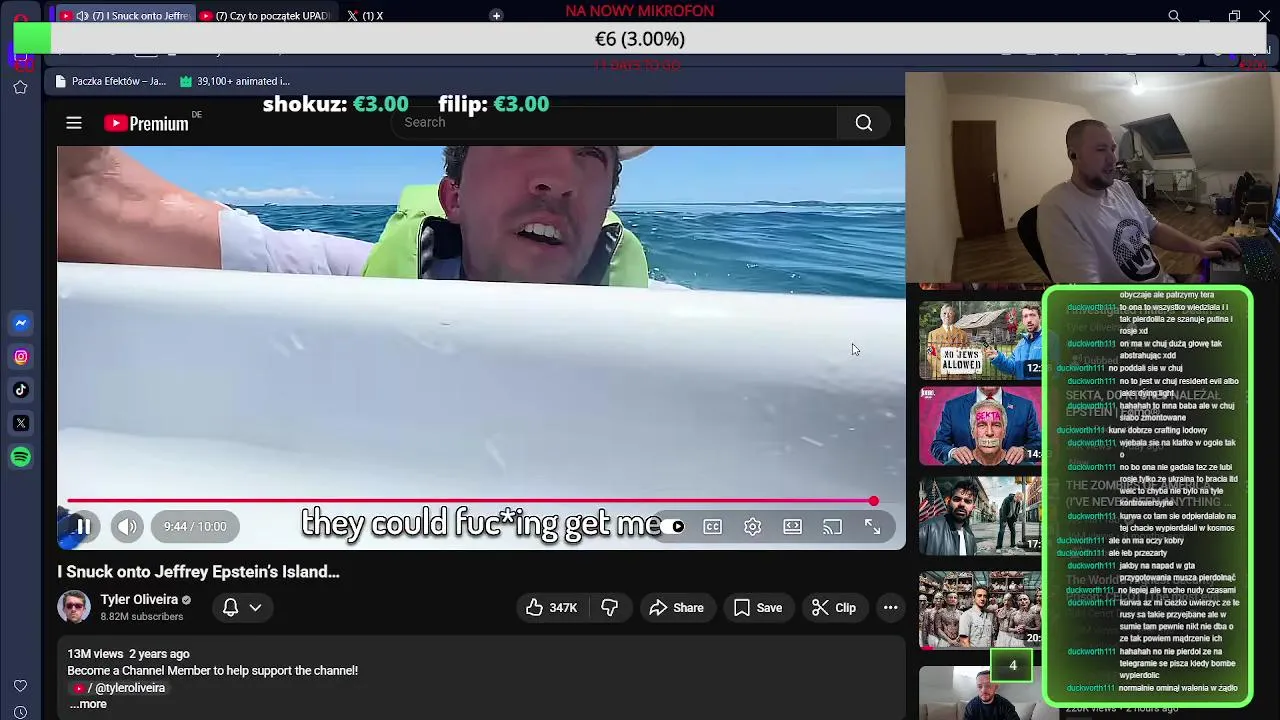This screenshot has width=1280, height=720.
Task: Click the progress bar scrubber handle
Action: pos(873,501)
